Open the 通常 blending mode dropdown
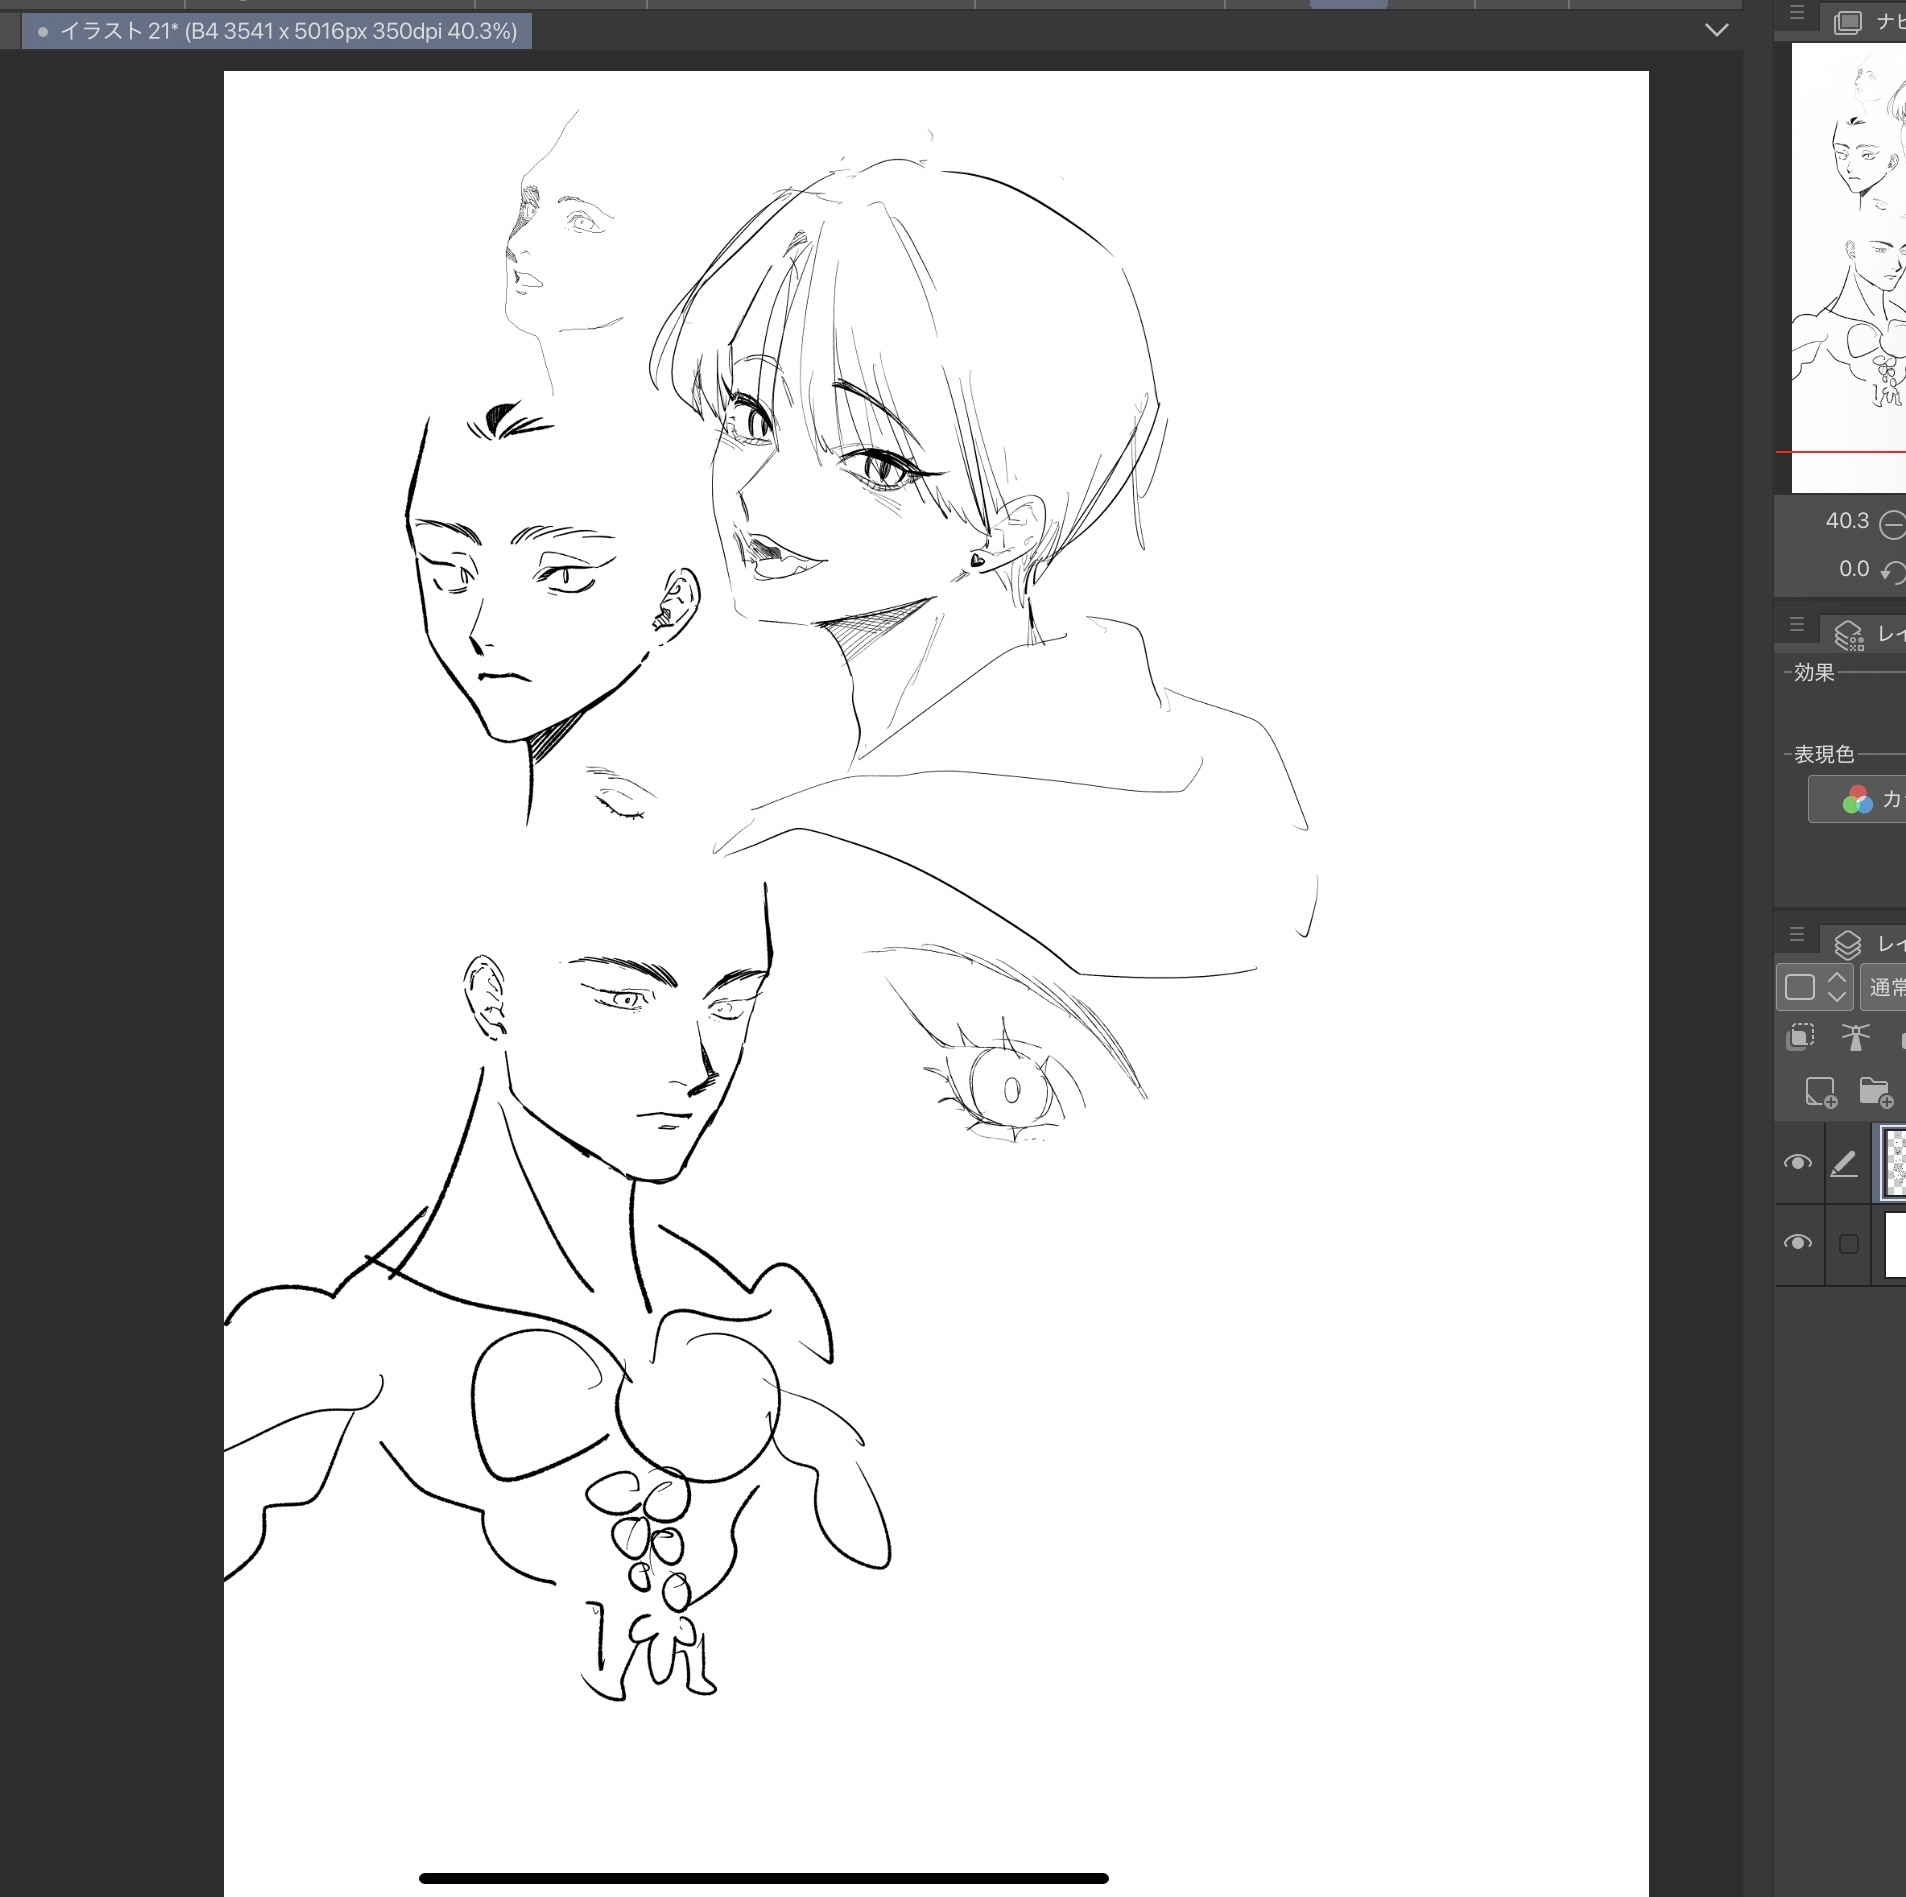This screenshot has height=1897, width=1906. coord(1884,987)
